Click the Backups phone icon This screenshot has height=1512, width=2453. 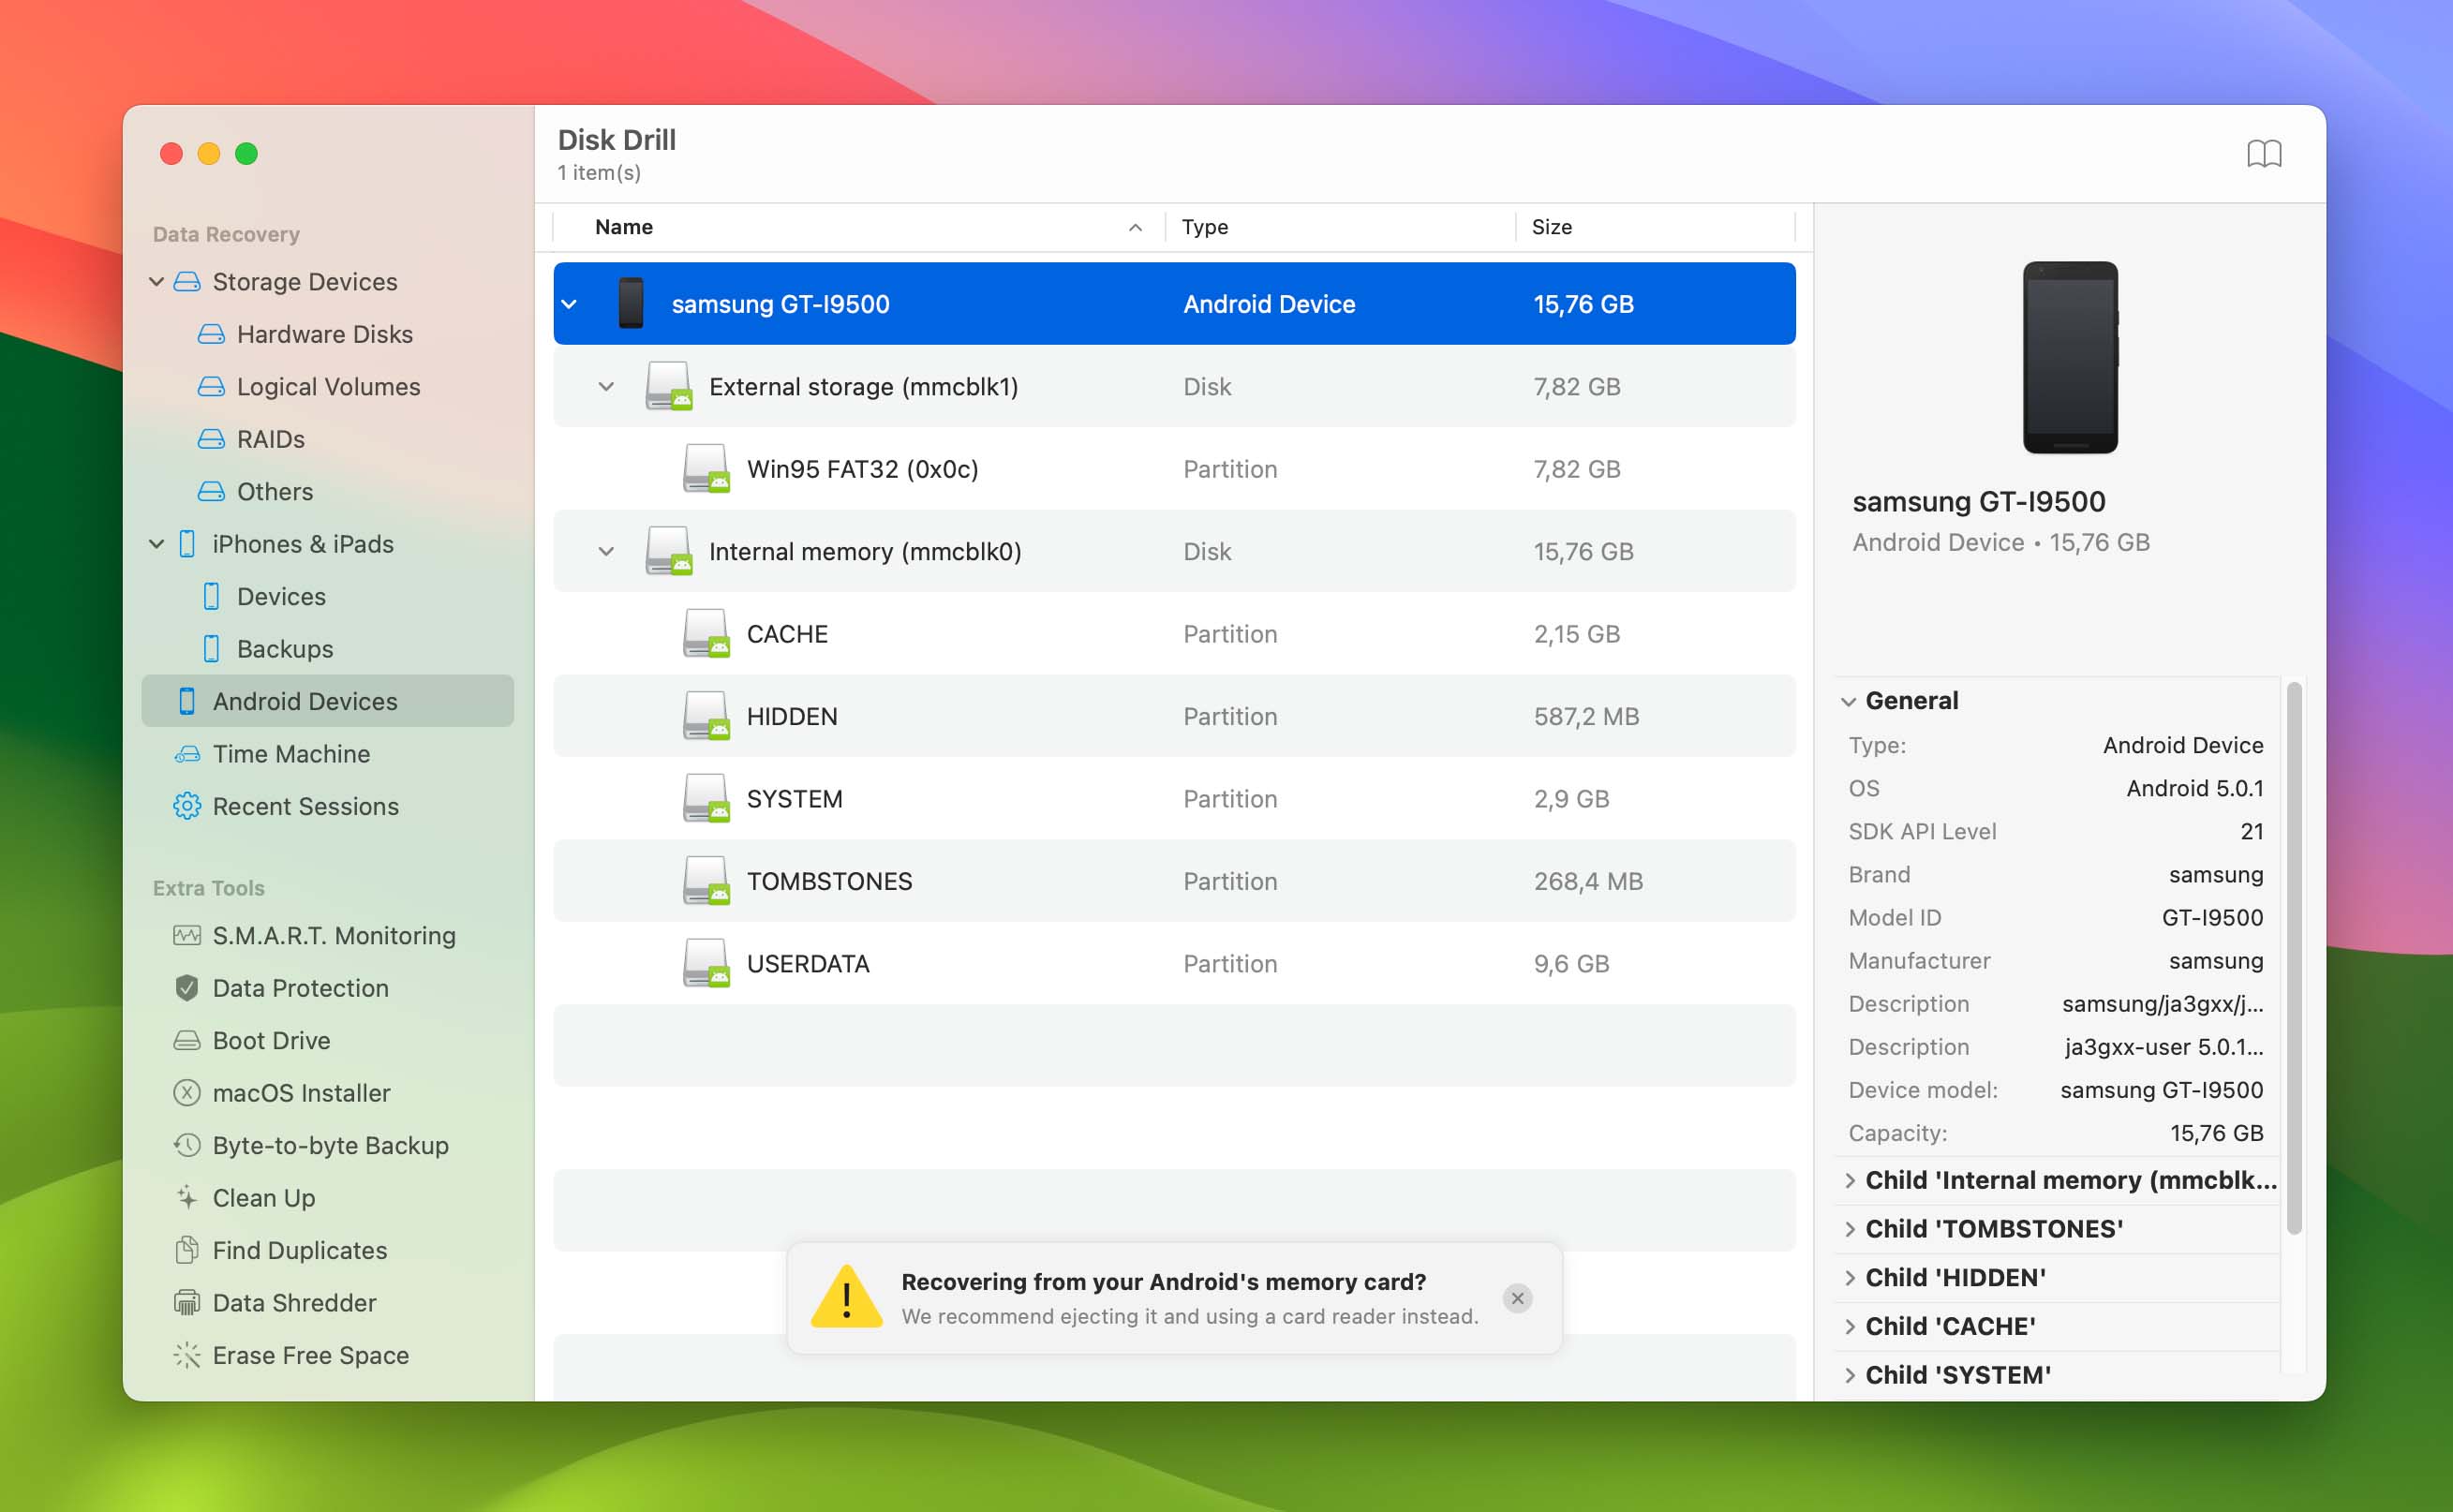[x=211, y=649]
